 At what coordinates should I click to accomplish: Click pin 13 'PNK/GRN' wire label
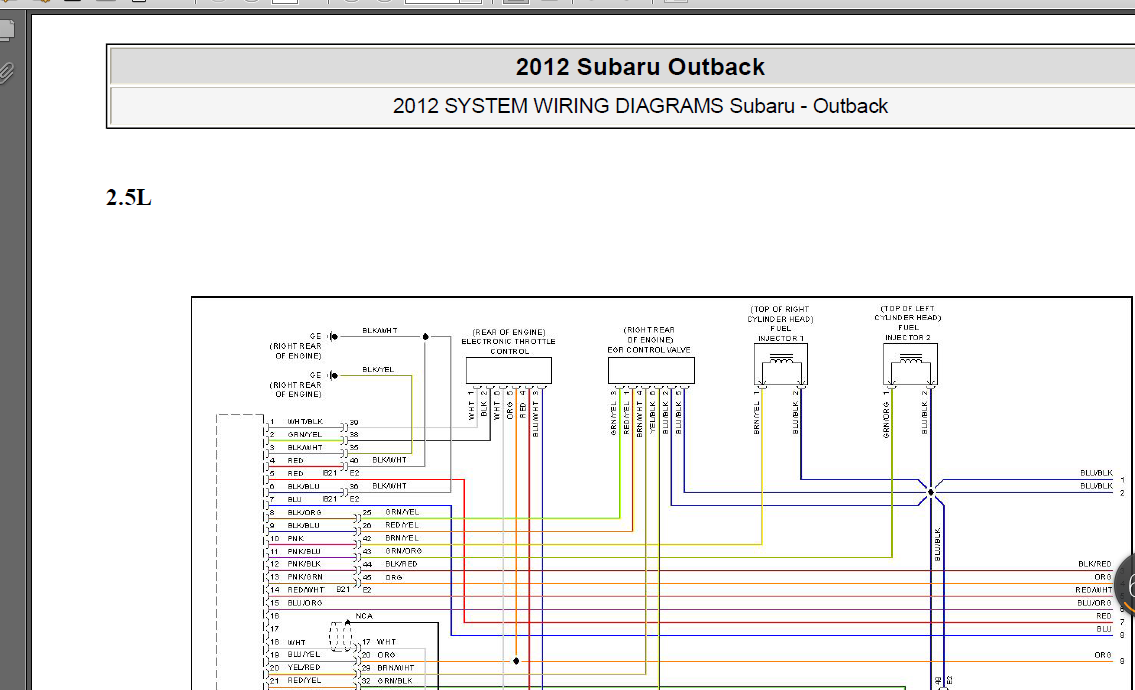point(305,577)
